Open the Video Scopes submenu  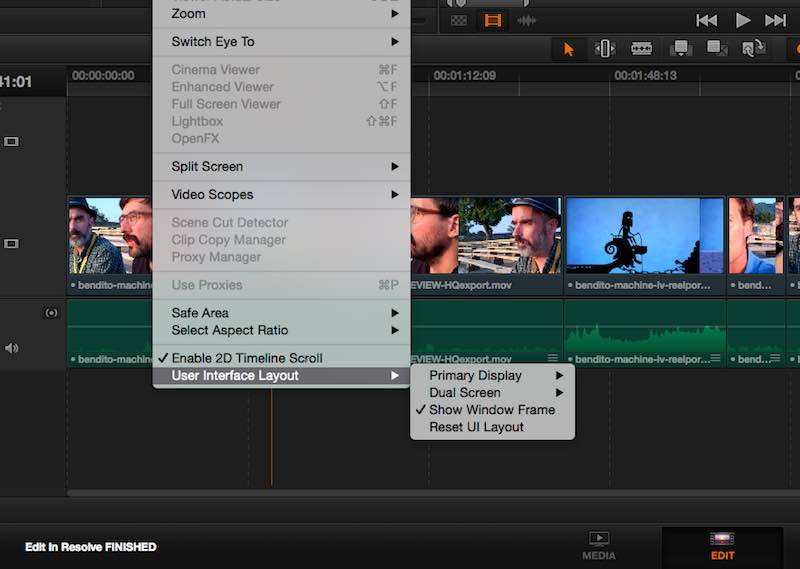click(x=282, y=195)
